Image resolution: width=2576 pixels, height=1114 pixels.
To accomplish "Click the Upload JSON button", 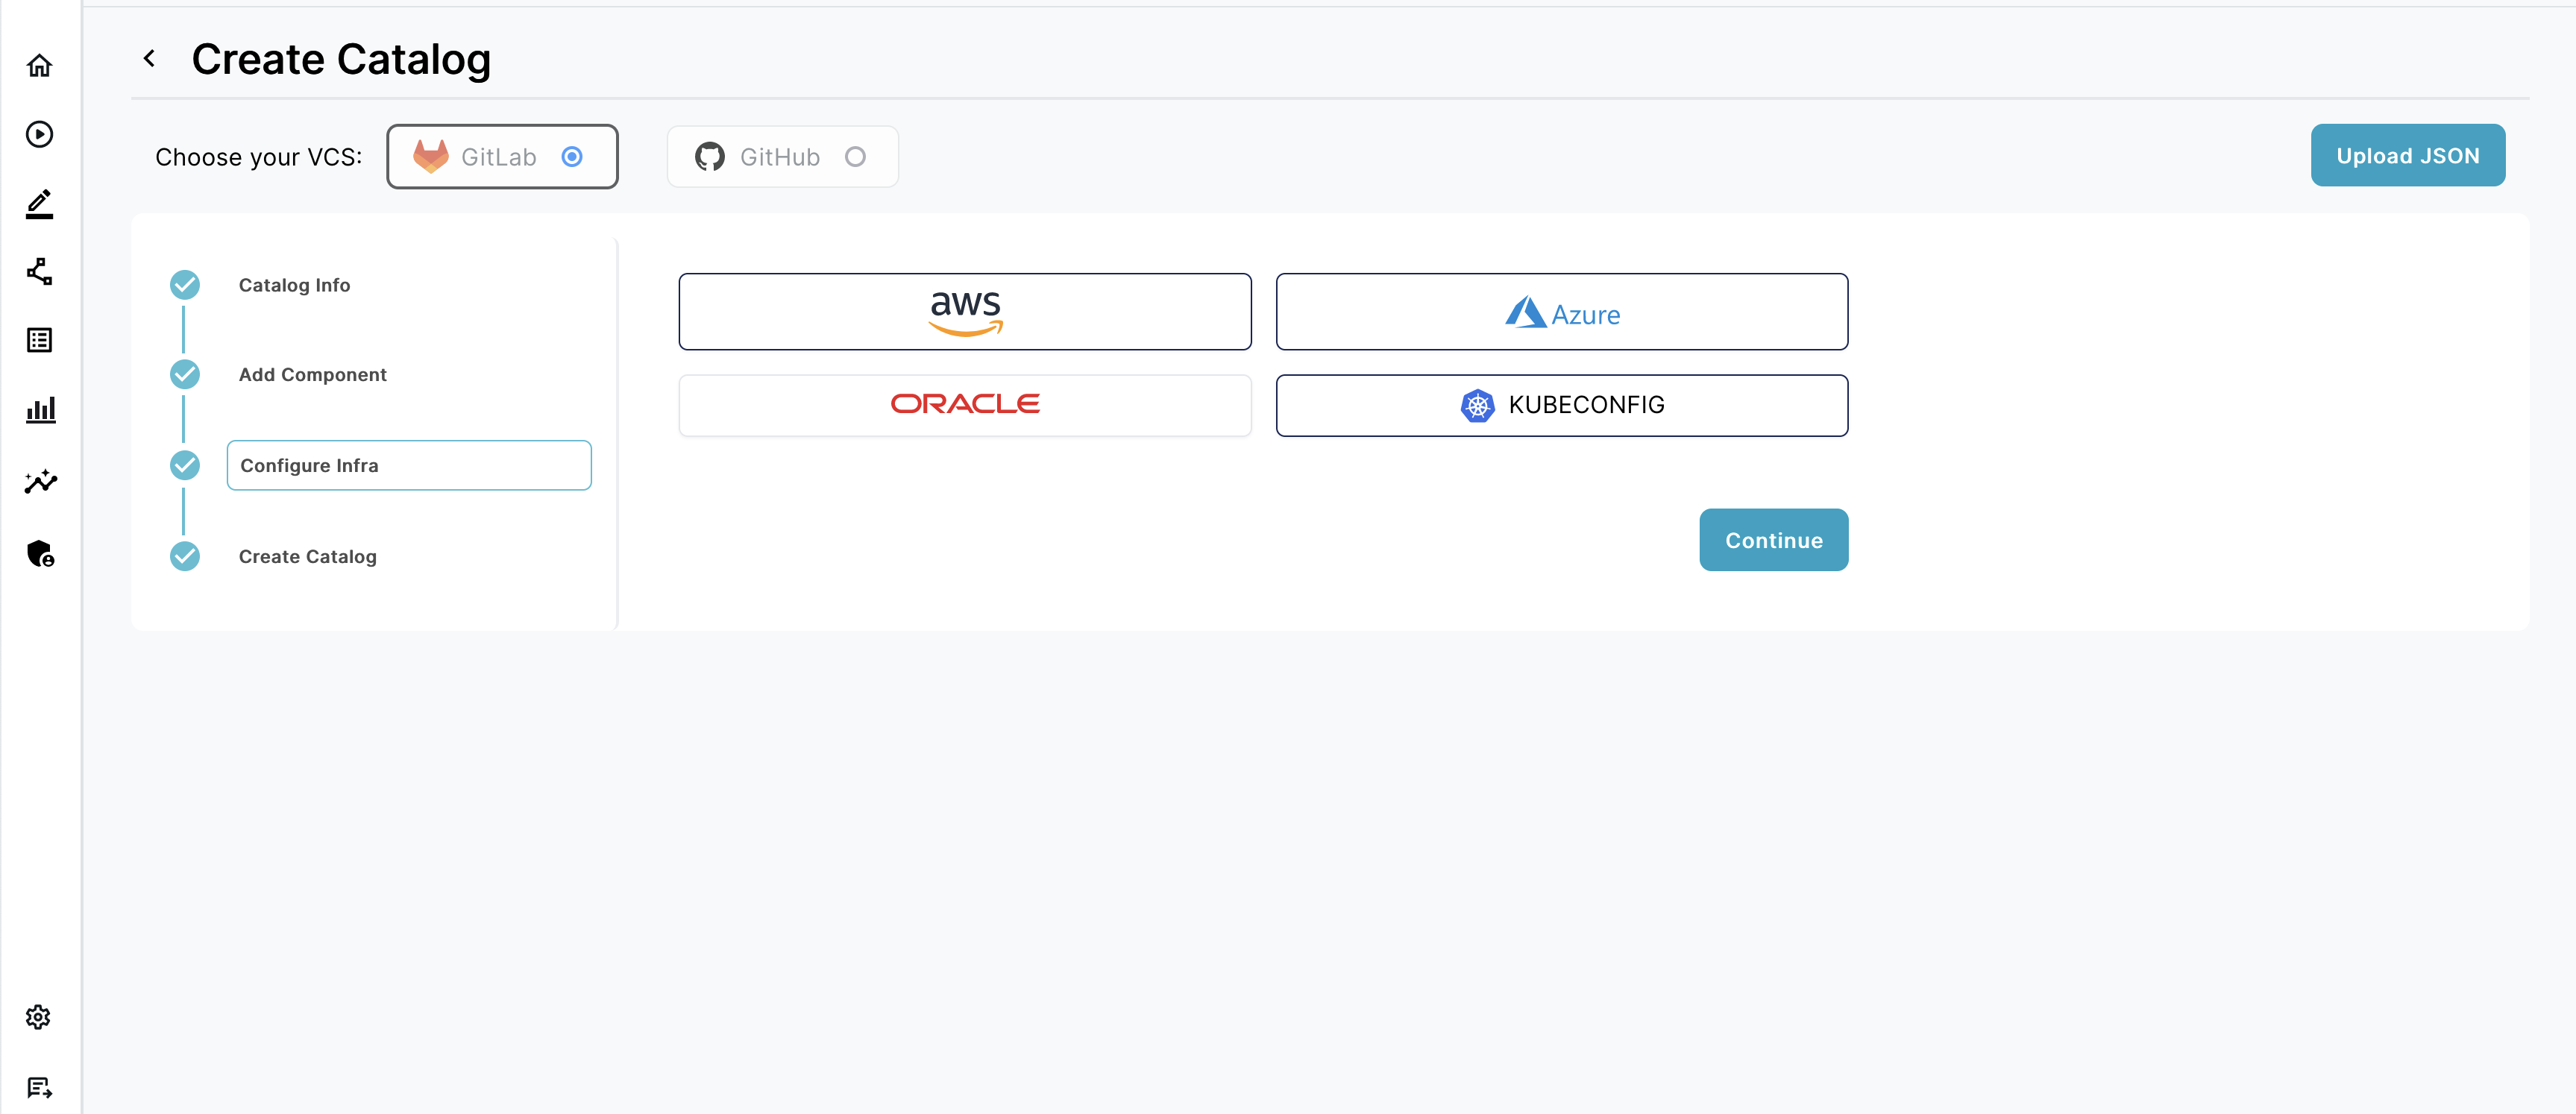I will point(2408,155).
